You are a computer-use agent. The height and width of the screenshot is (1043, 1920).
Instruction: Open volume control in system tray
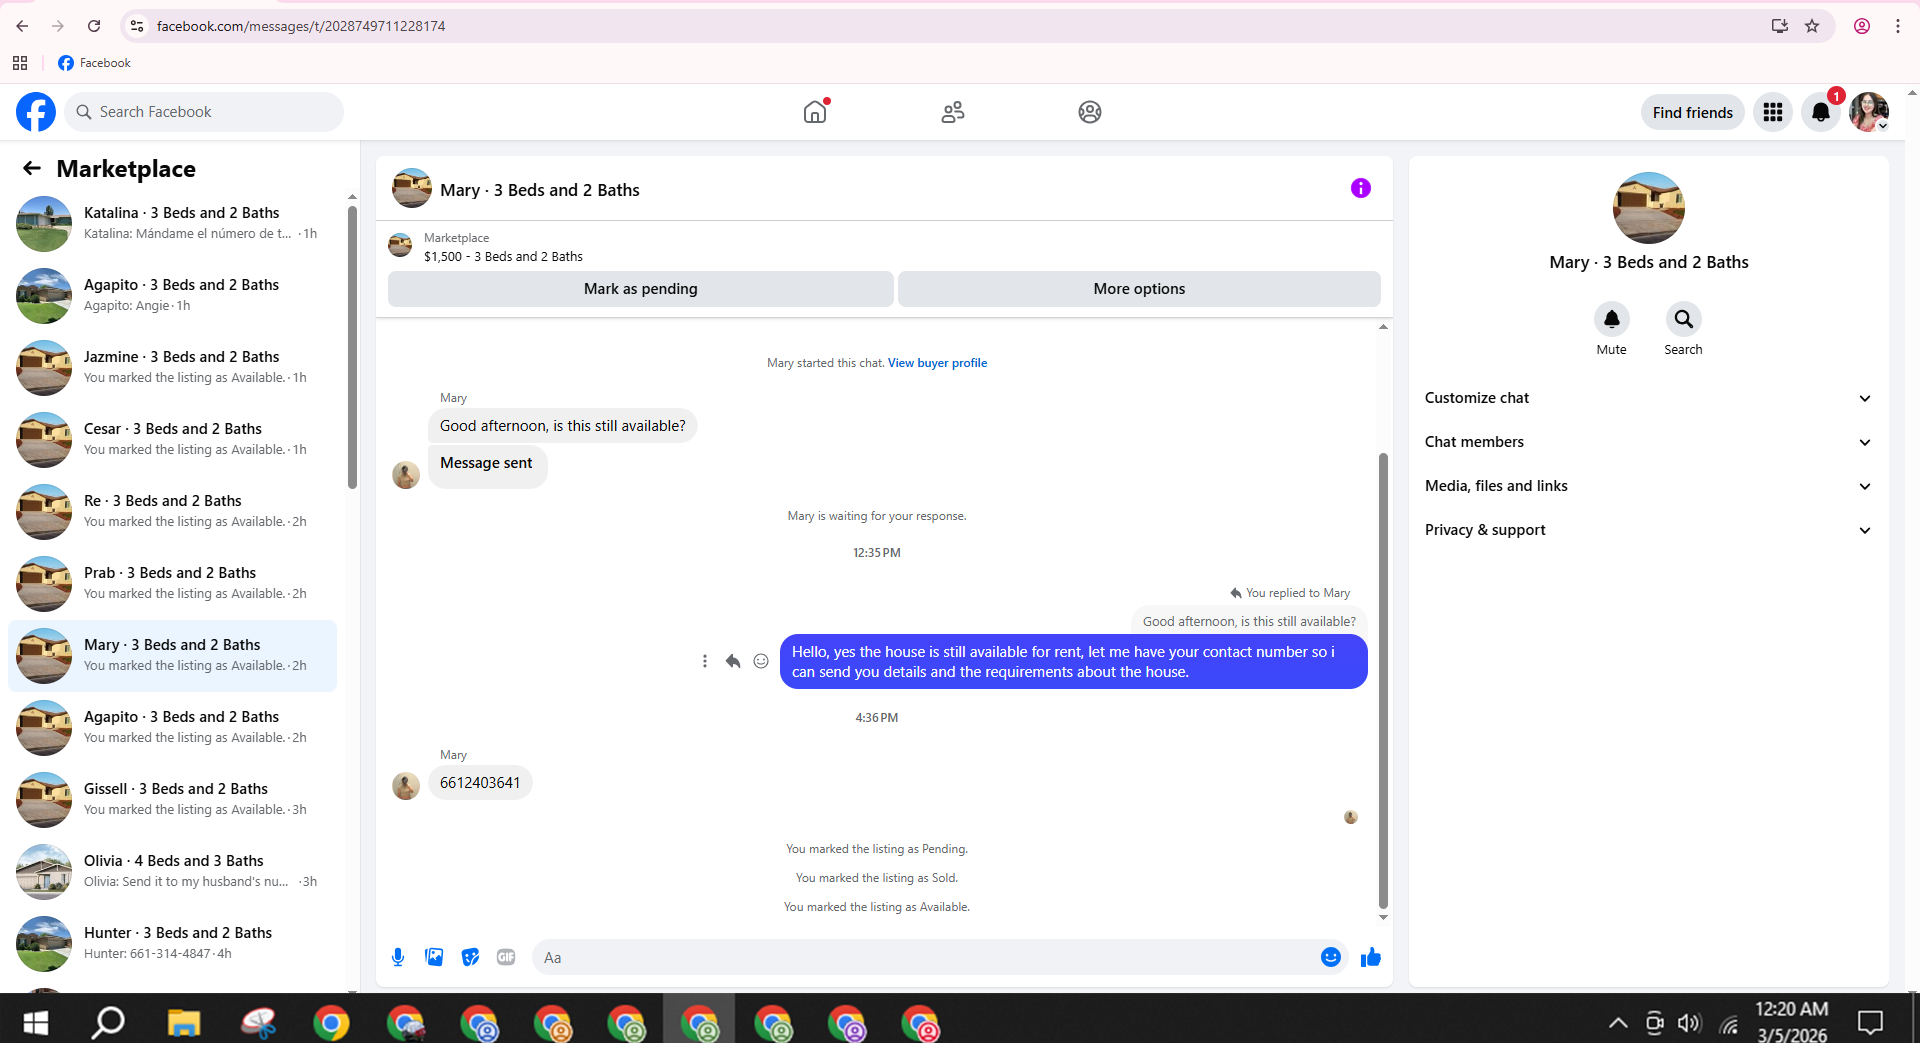click(1689, 1023)
